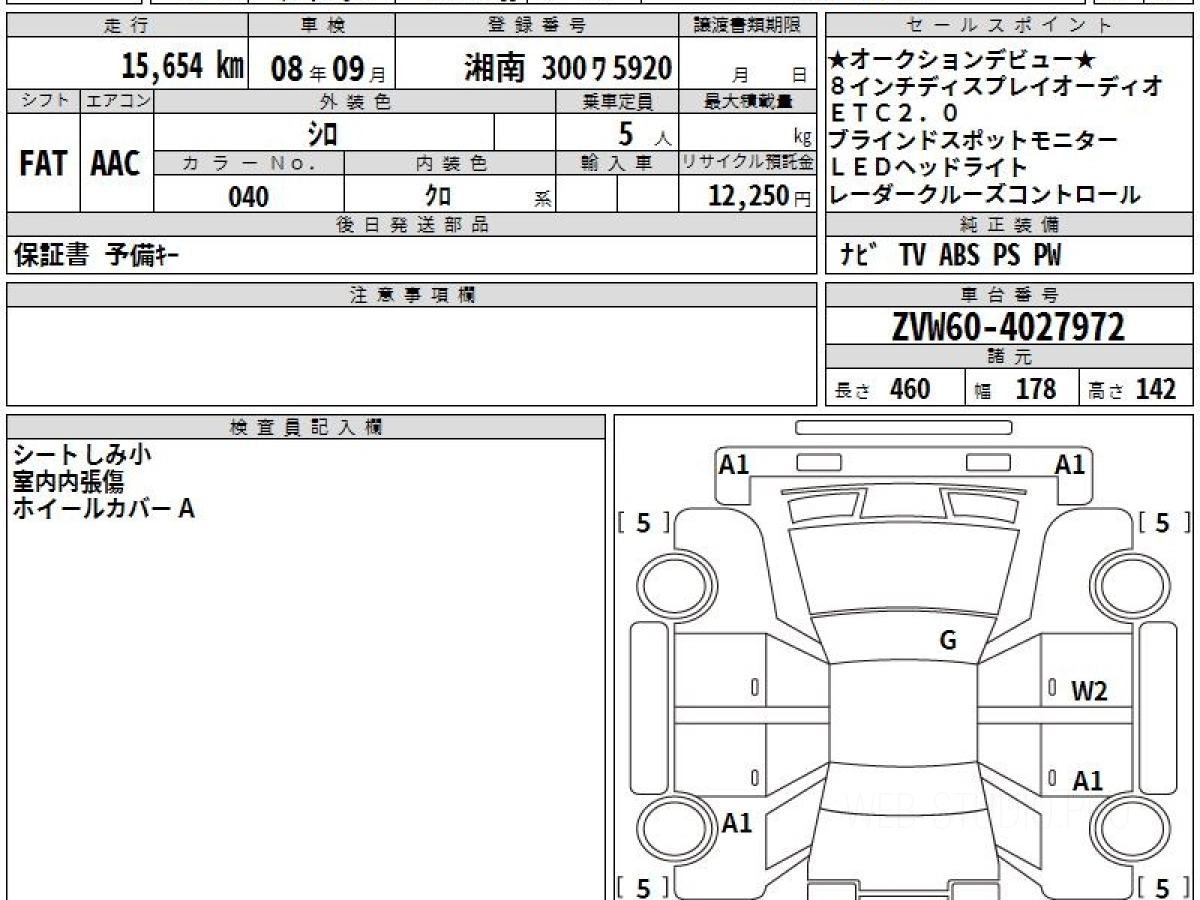Image resolution: width=1200 pixels, height=900 pixels.
Task: Select inspector note シートしみ小
Action: point(82,454)
